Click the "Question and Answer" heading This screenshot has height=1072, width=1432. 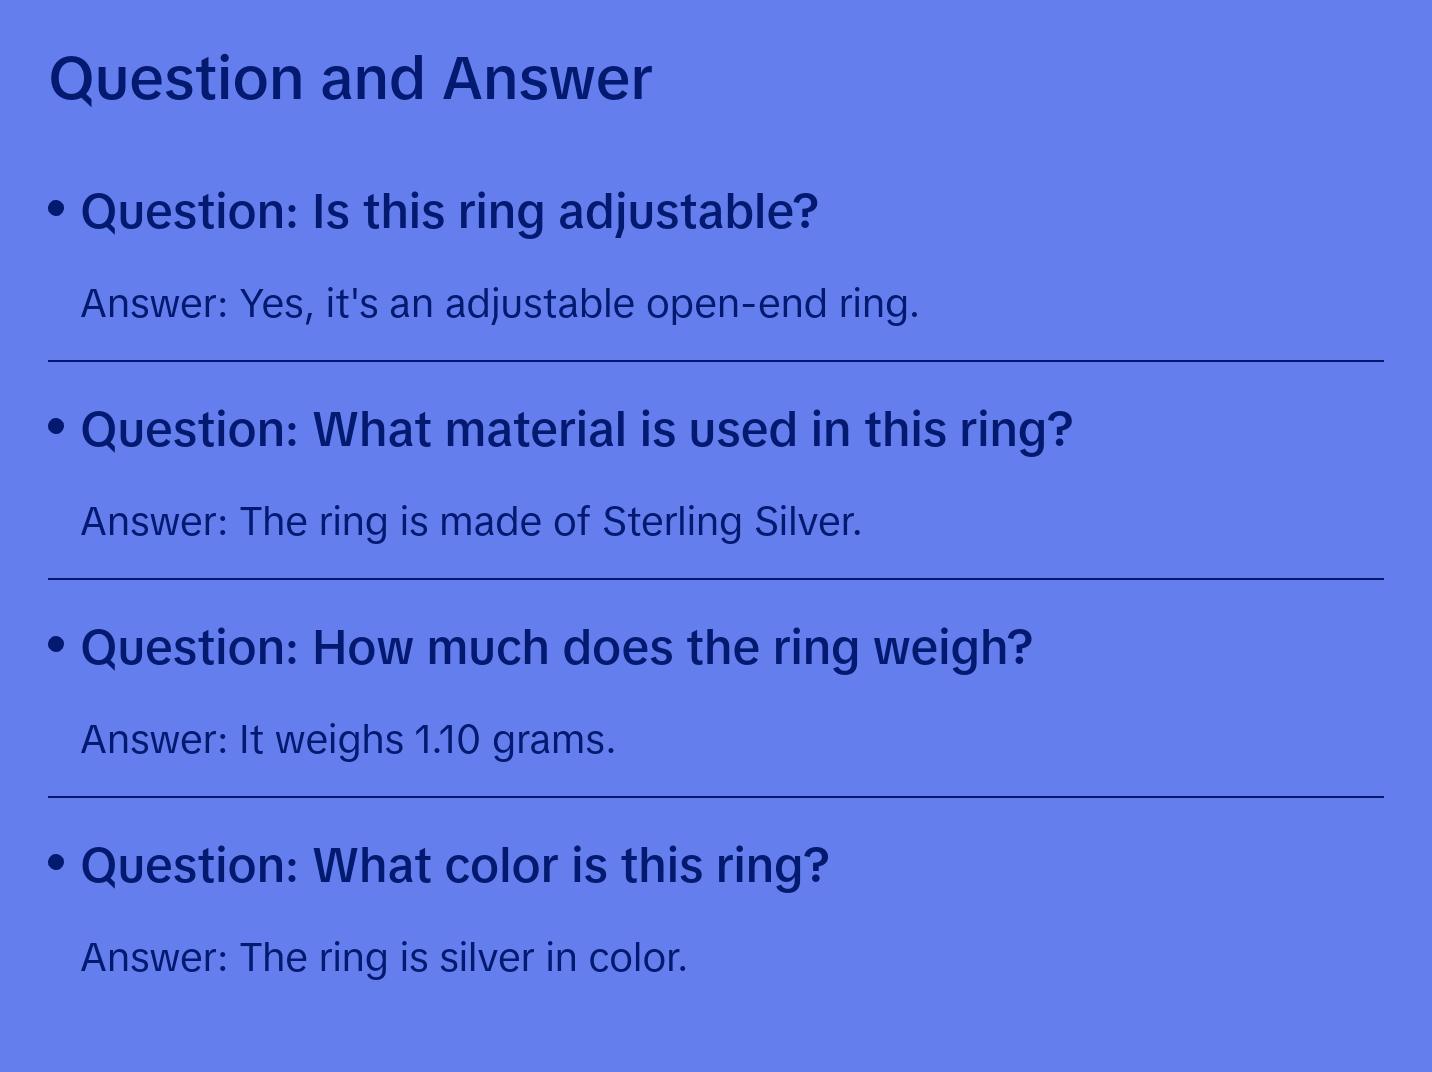click(350, 78)
